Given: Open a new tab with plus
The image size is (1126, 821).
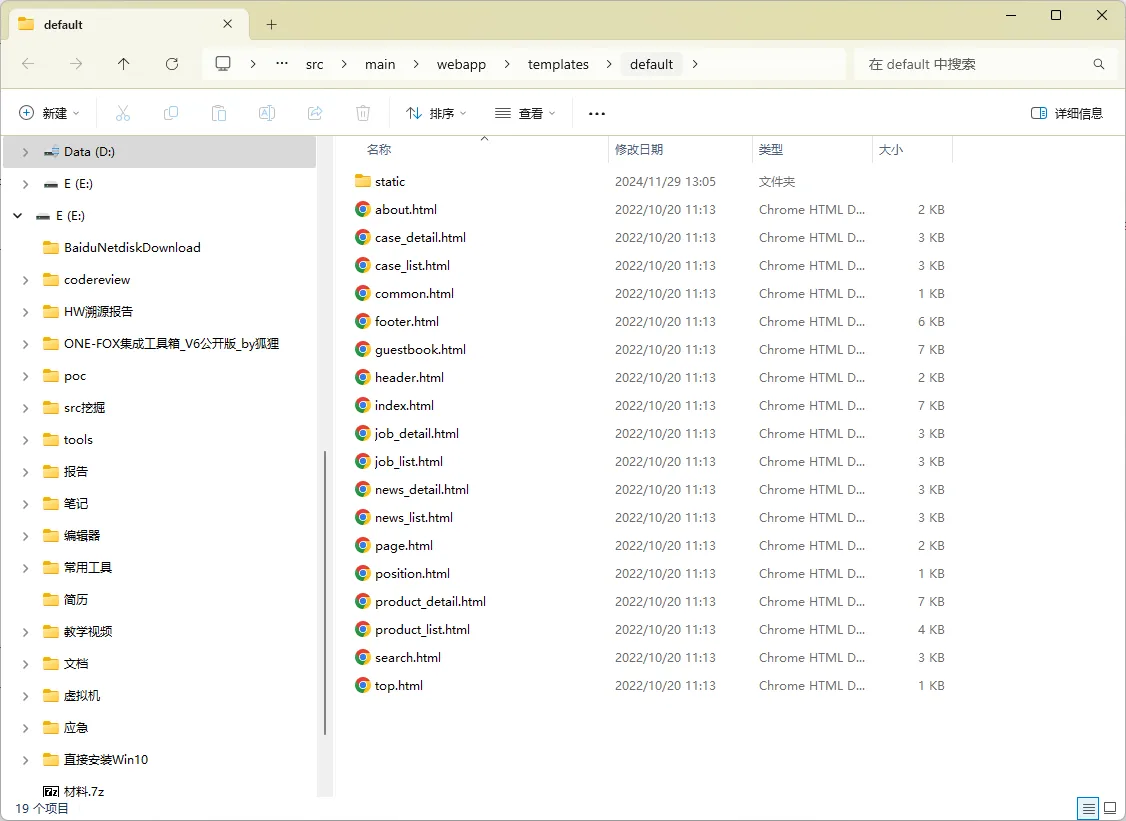Looking at the screenshot, I should point(271,24).
